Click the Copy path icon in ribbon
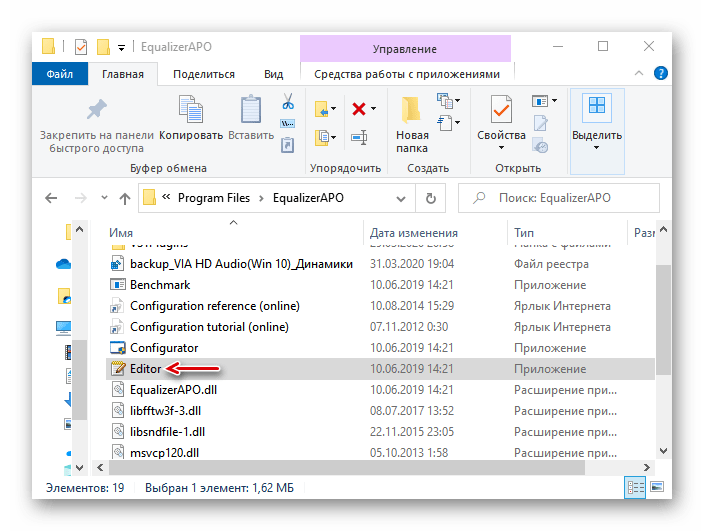Viewport: 704px width, 531px height. (287, 123)
